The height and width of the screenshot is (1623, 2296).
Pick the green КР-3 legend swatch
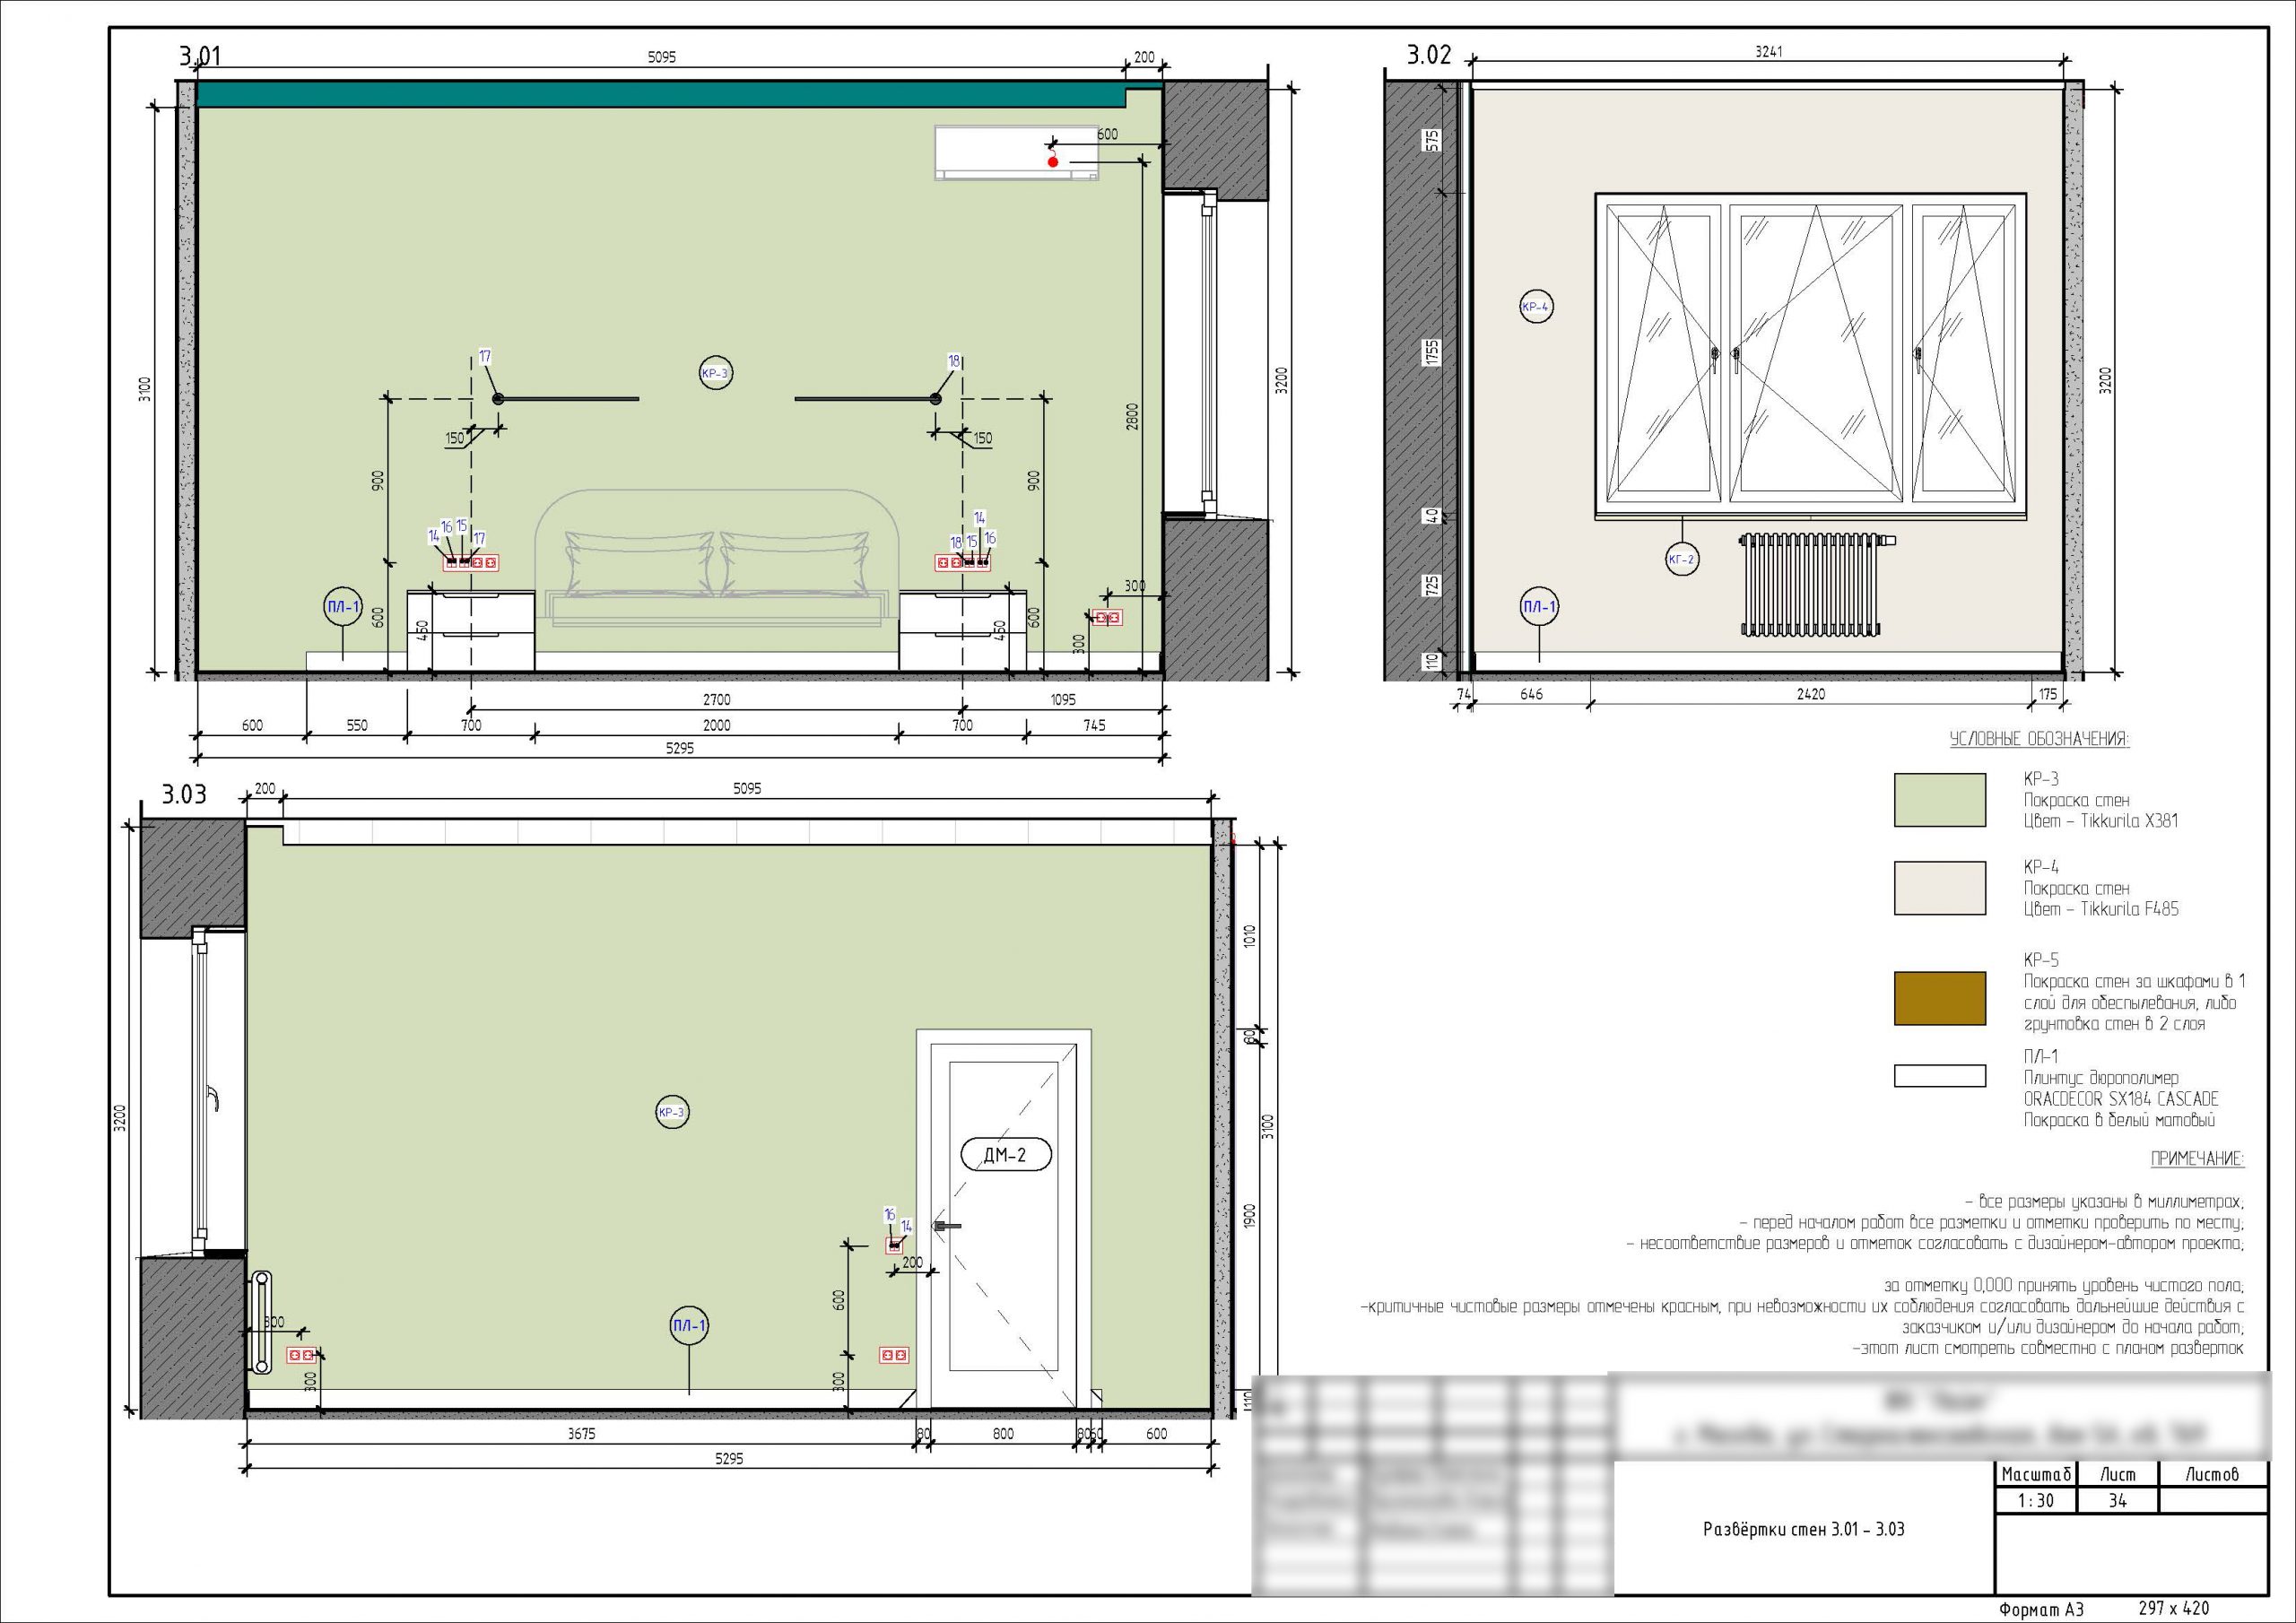pos(1939,800)
